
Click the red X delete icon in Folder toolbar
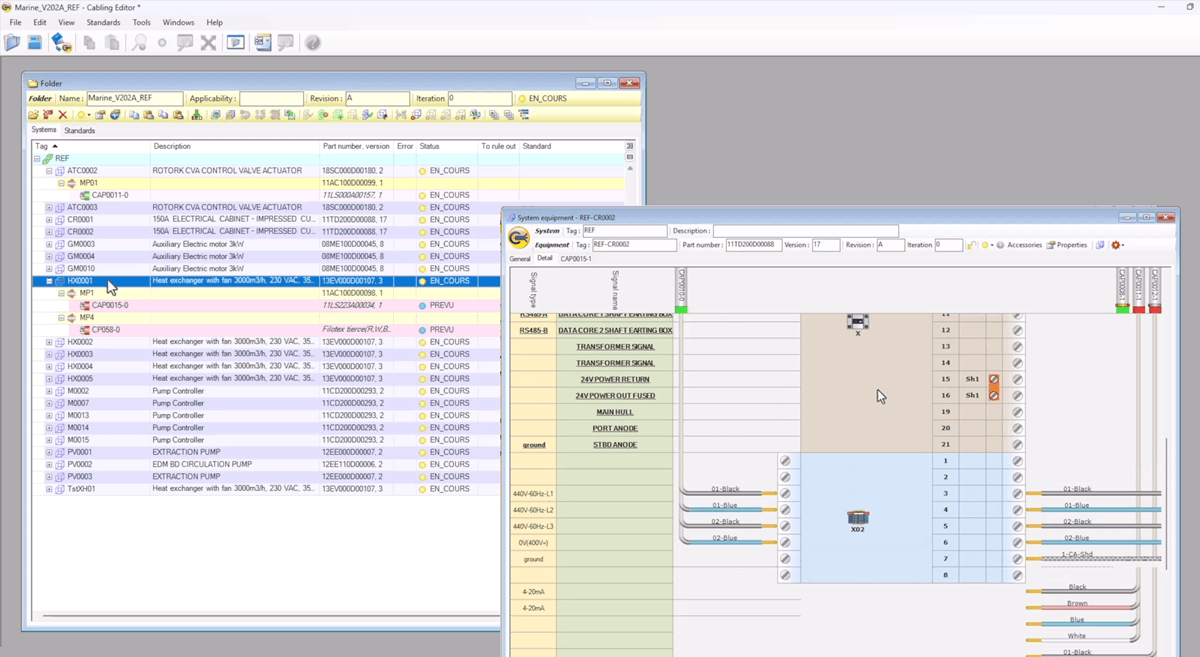pyautogui.click(x=62, y=115)
